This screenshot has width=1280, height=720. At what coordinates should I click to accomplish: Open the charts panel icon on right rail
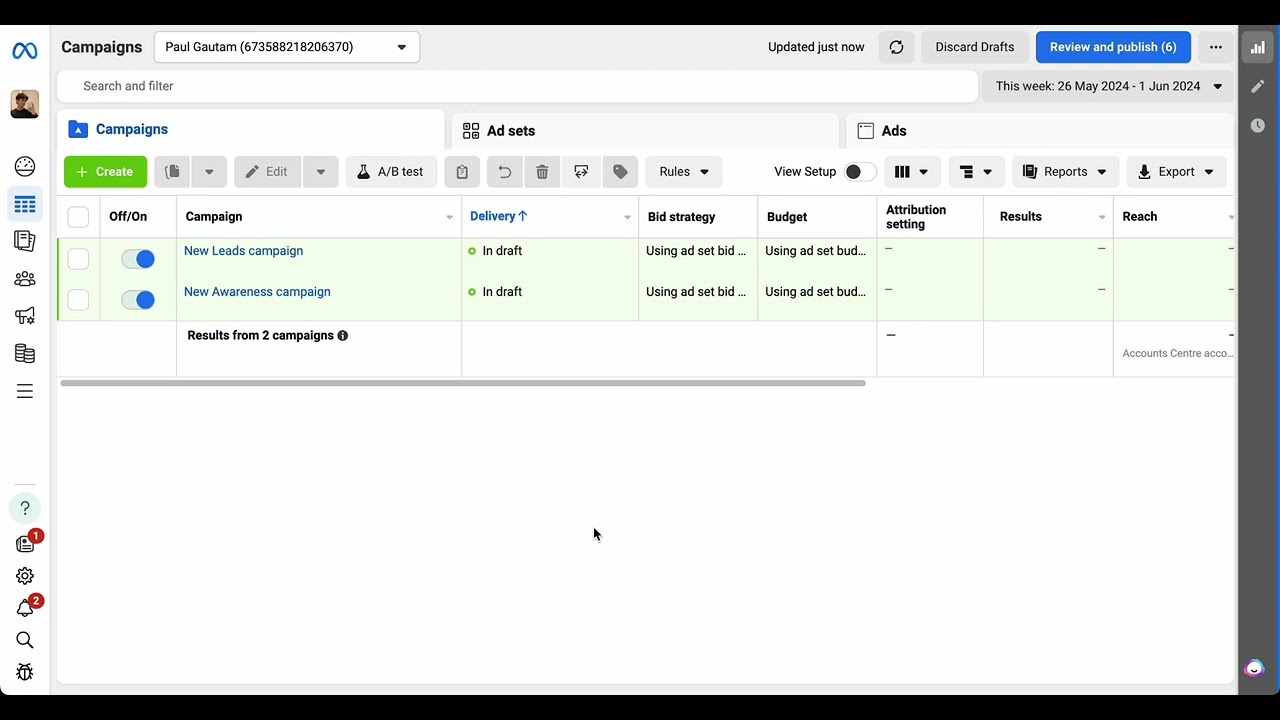(1258, 47)
